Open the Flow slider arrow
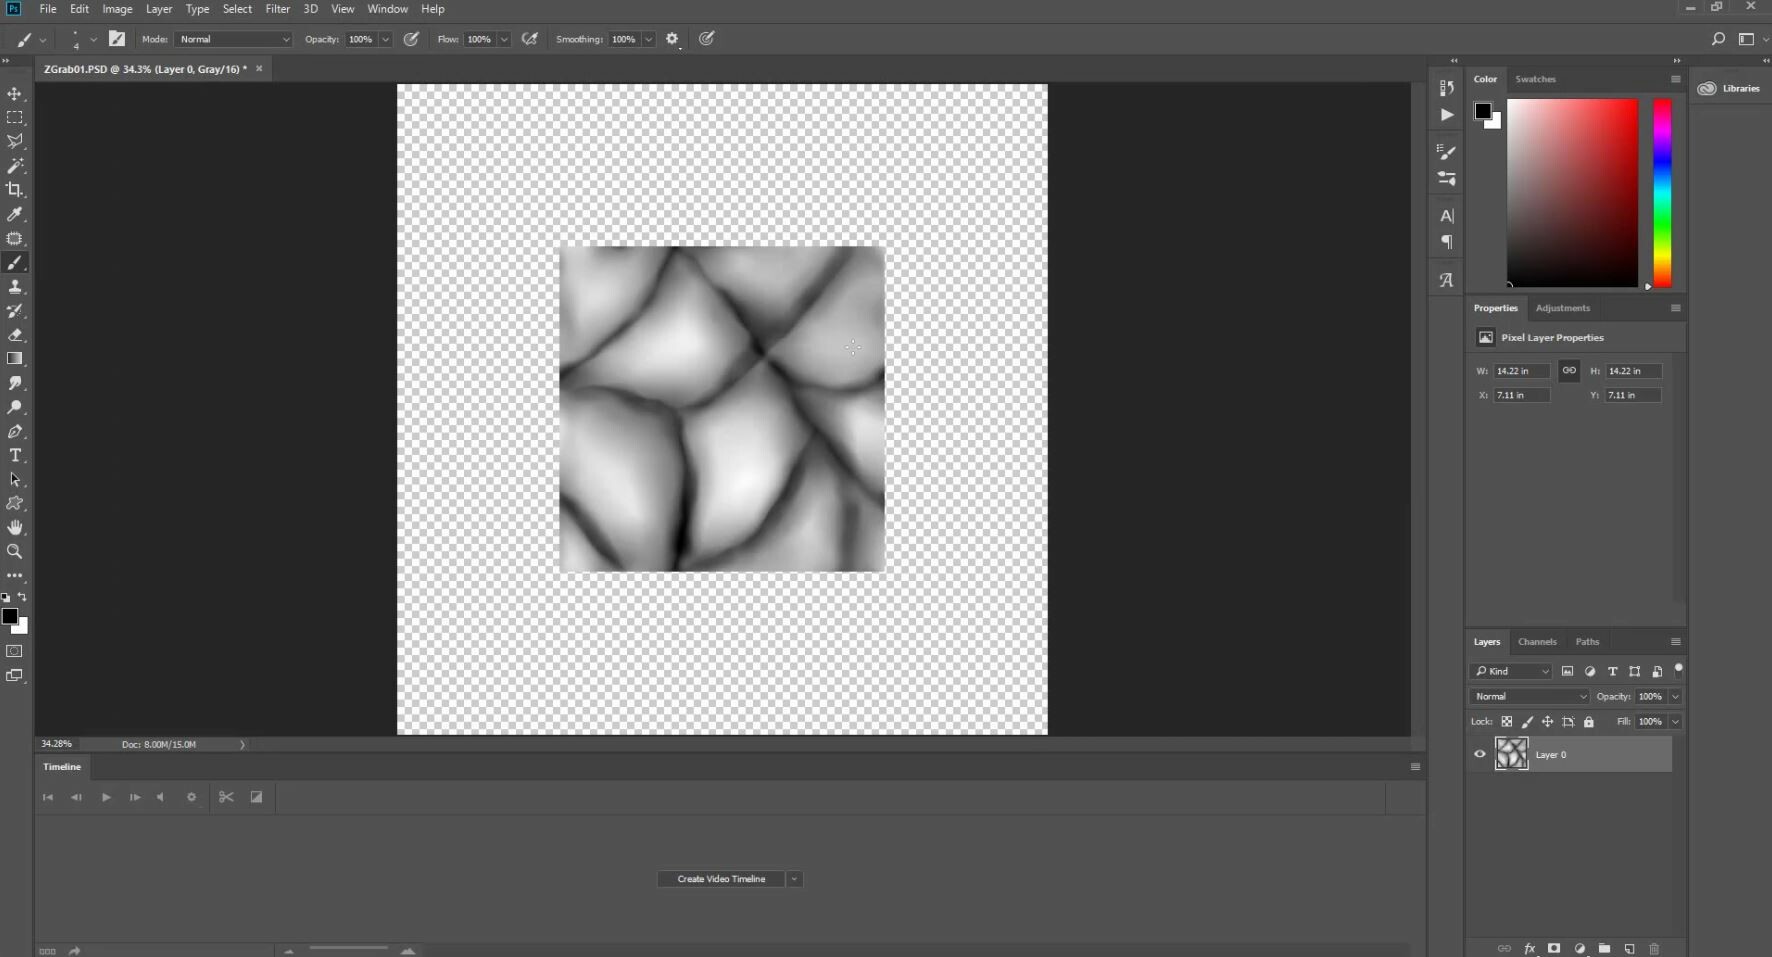1772x957 pixels. (x=504, y=39)
